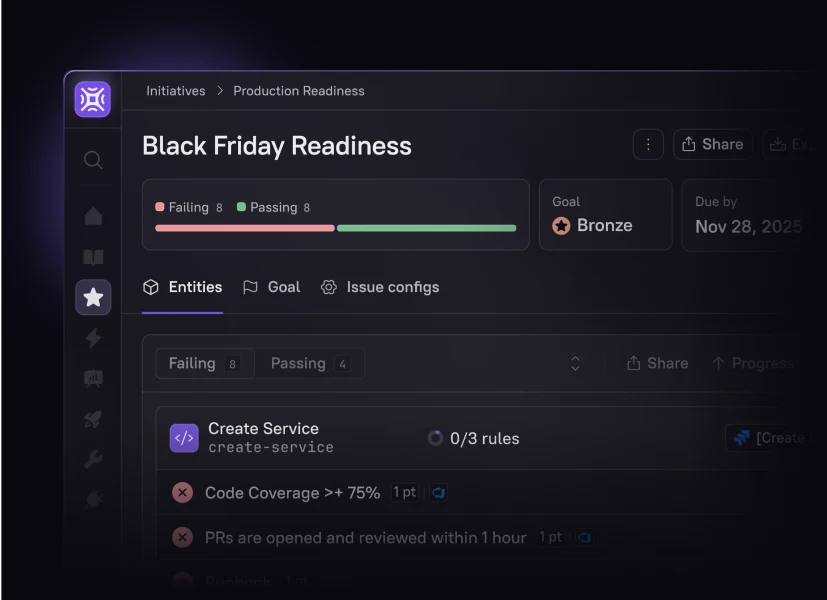Open the catalog book icon in sidebar
Screen dimensions: 827x600
click(x=93, y=257)
